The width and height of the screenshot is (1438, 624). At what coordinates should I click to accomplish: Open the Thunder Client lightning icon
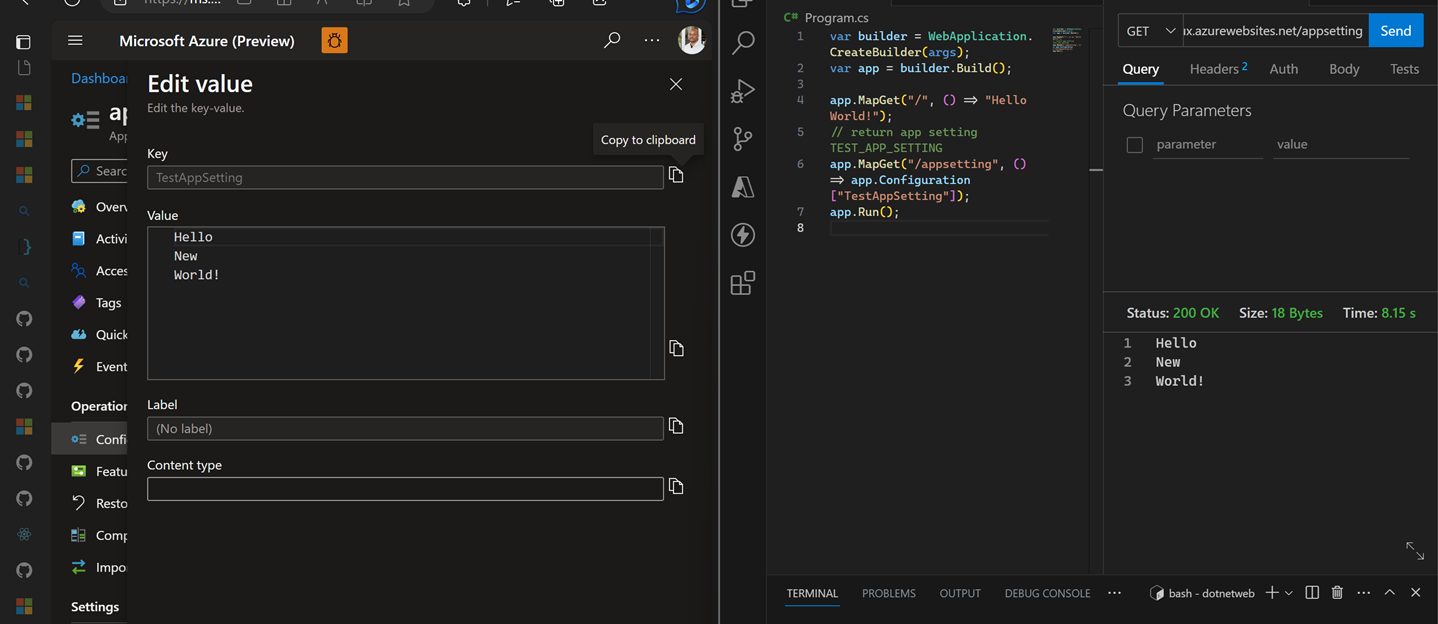(x=743, y=235)
